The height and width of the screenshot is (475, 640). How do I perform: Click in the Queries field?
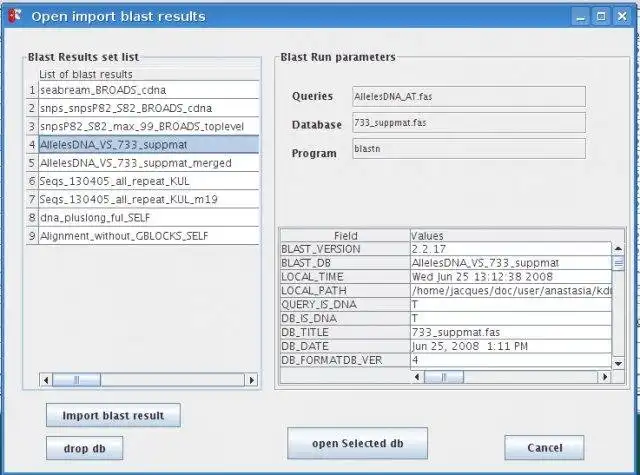pyautogui.click(x=469, y=96)
